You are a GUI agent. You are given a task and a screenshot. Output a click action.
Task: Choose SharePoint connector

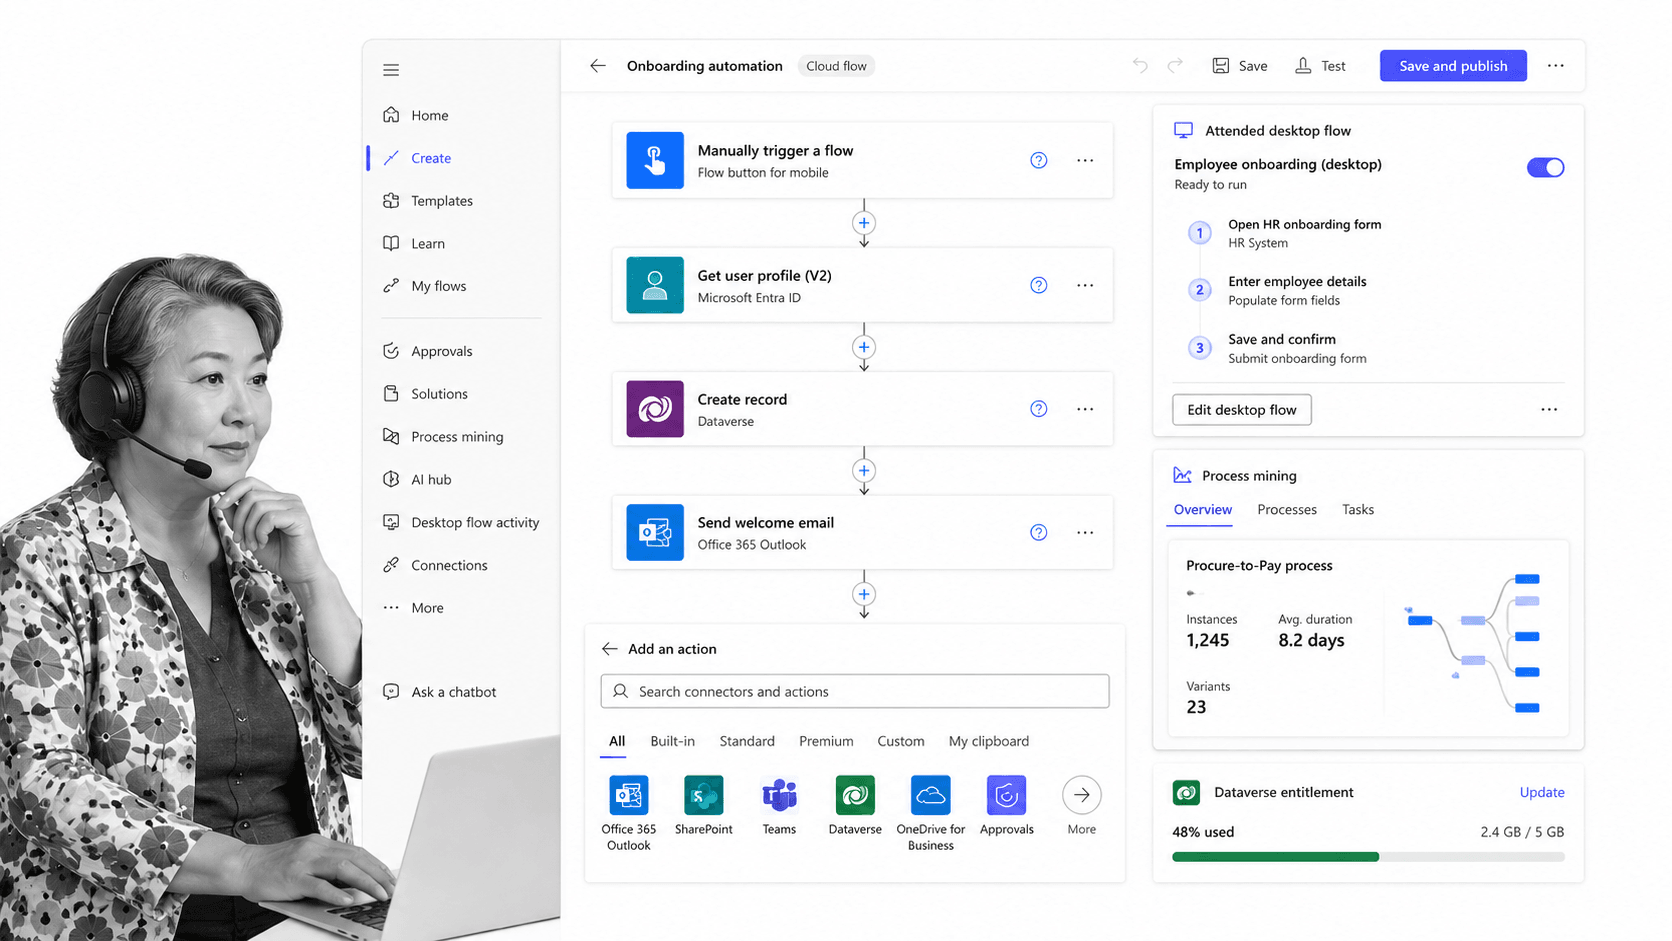704,806
